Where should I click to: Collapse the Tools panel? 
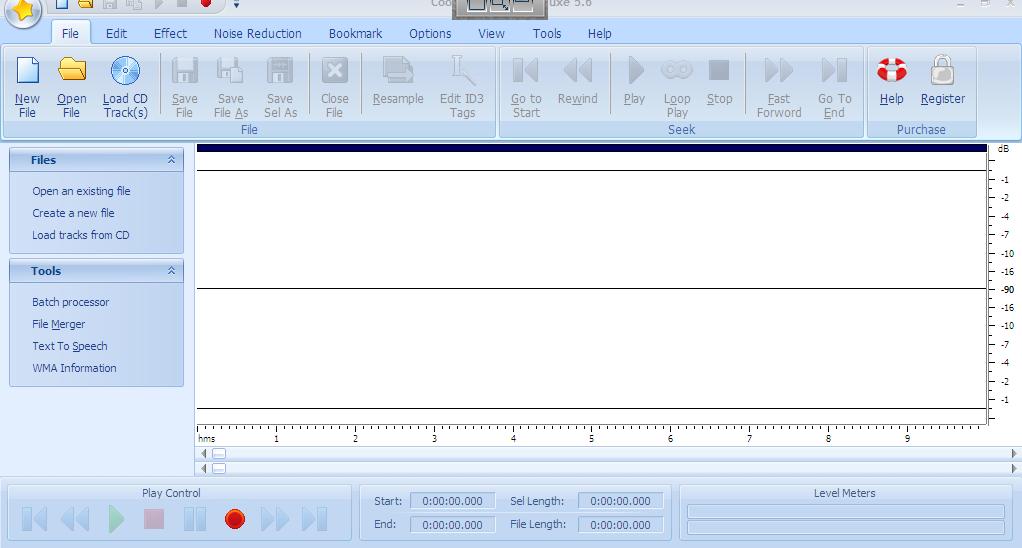pos(171,271)
